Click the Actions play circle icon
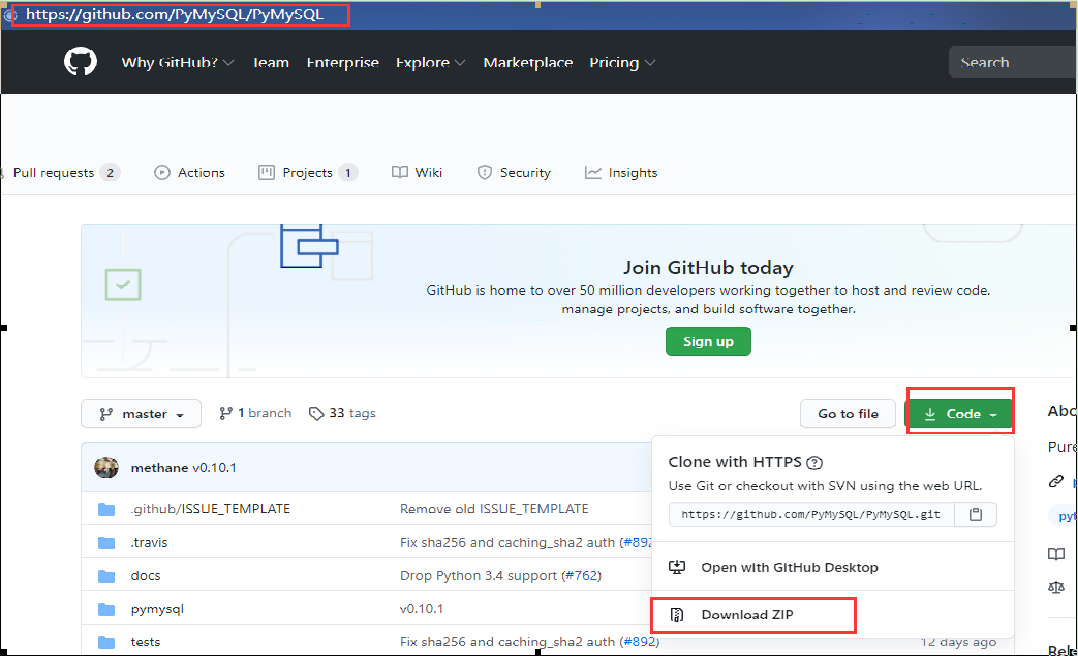 [162, 173]
